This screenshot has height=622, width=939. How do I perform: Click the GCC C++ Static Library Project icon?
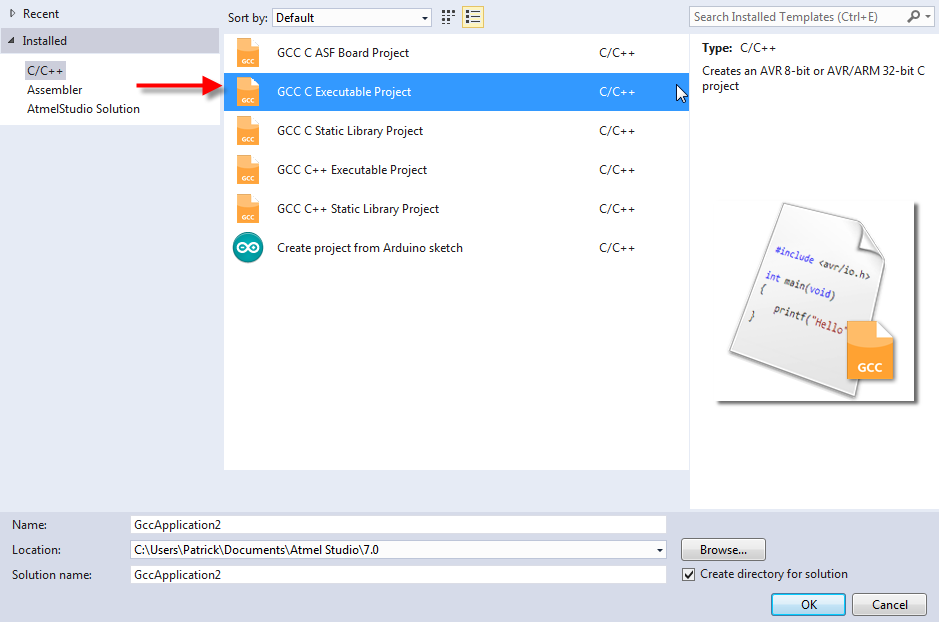tap(248, 208)
